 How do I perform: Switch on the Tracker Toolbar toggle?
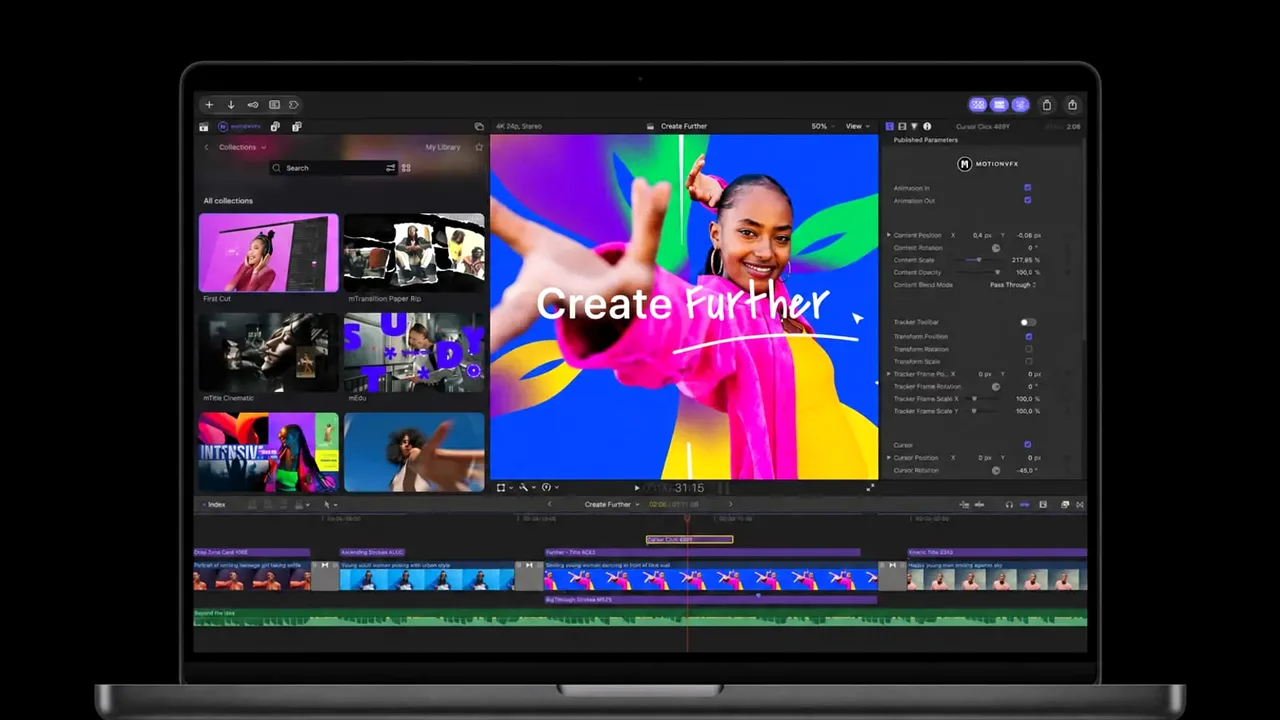1028,322
